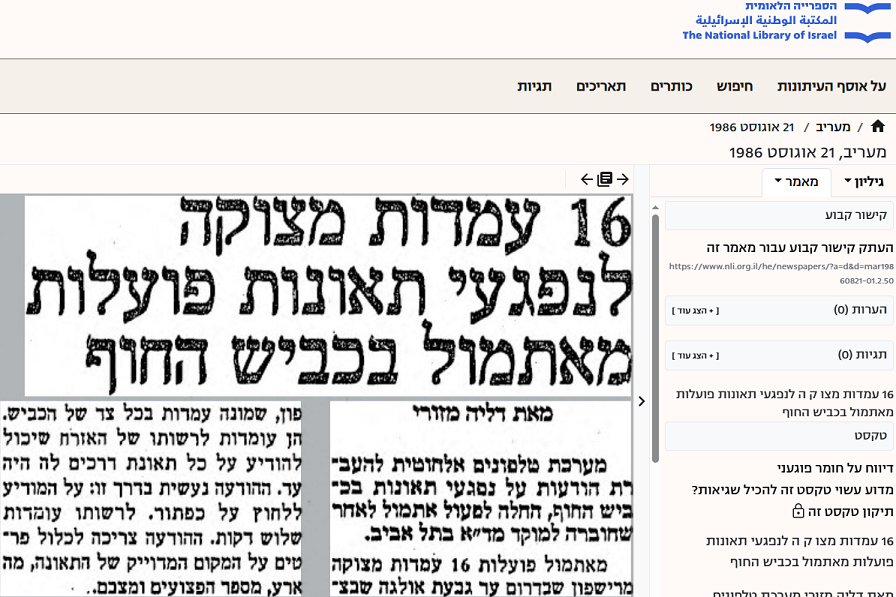Open the חיפוש navigation item
896x597 pixels.
tap(734, 87)
